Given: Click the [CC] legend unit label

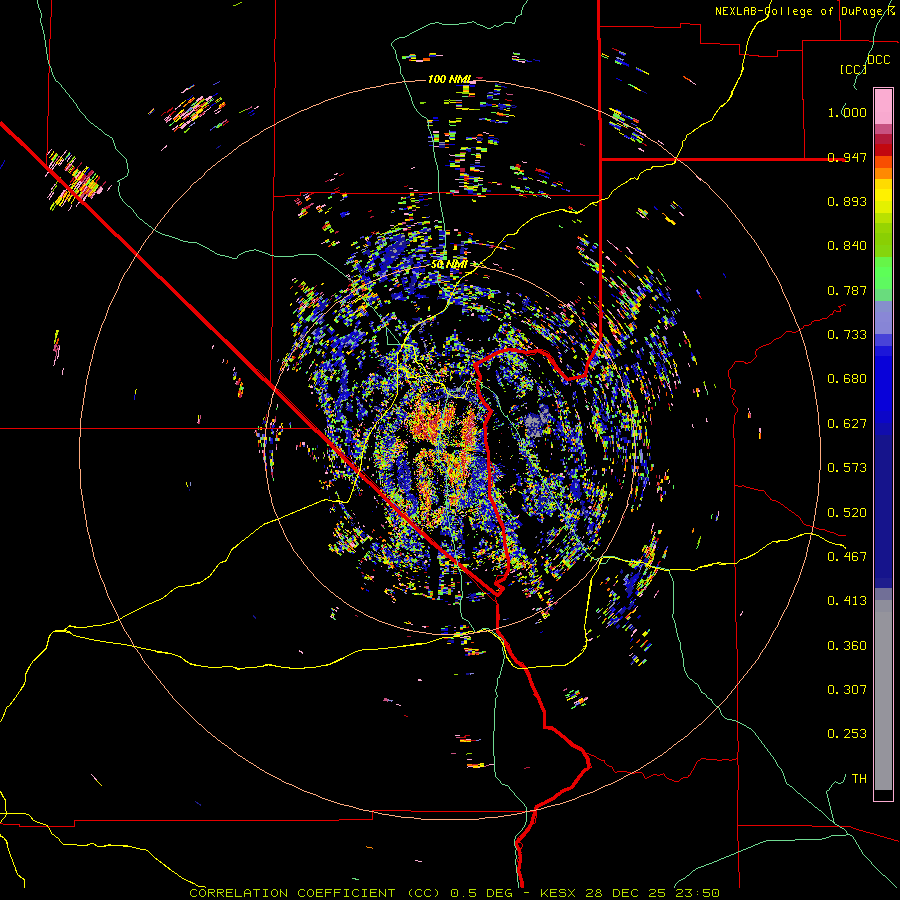Looking at the screenshot, I should pos(853,69).
